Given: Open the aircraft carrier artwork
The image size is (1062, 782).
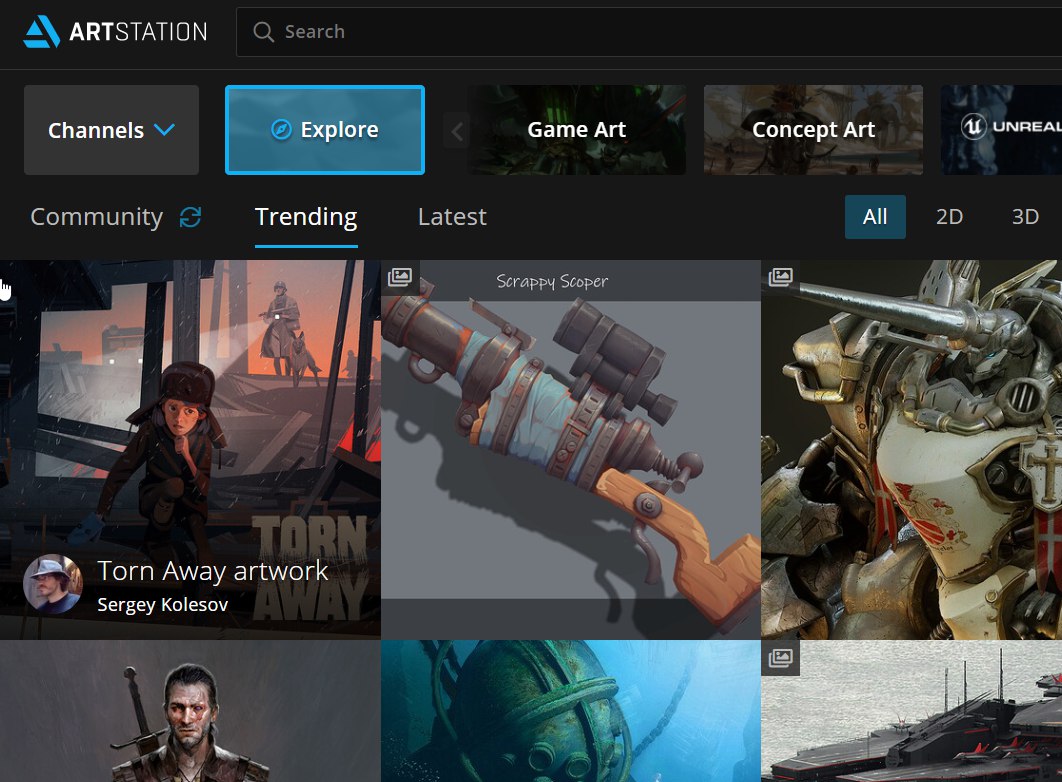Looking at the screenshot, I should (x=912, y=711).
